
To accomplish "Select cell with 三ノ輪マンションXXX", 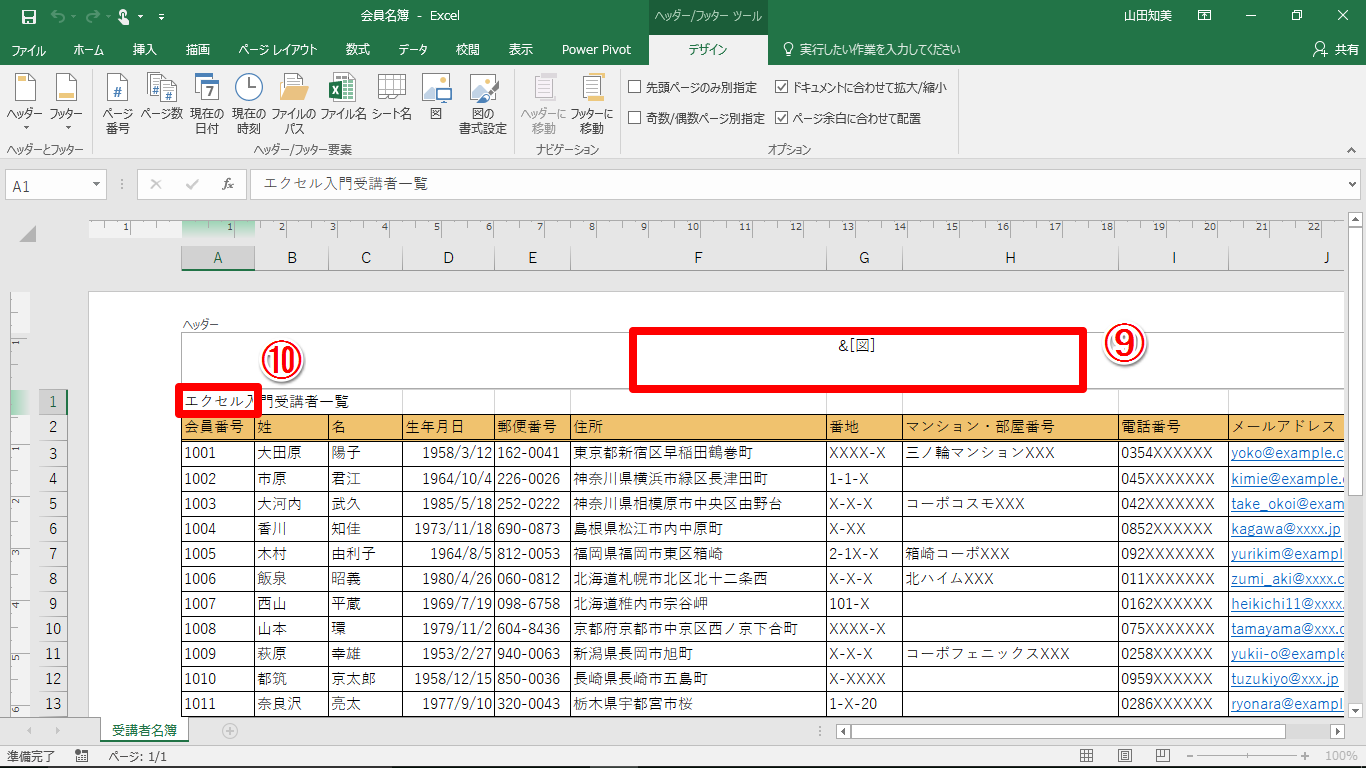I will 1010,453.
